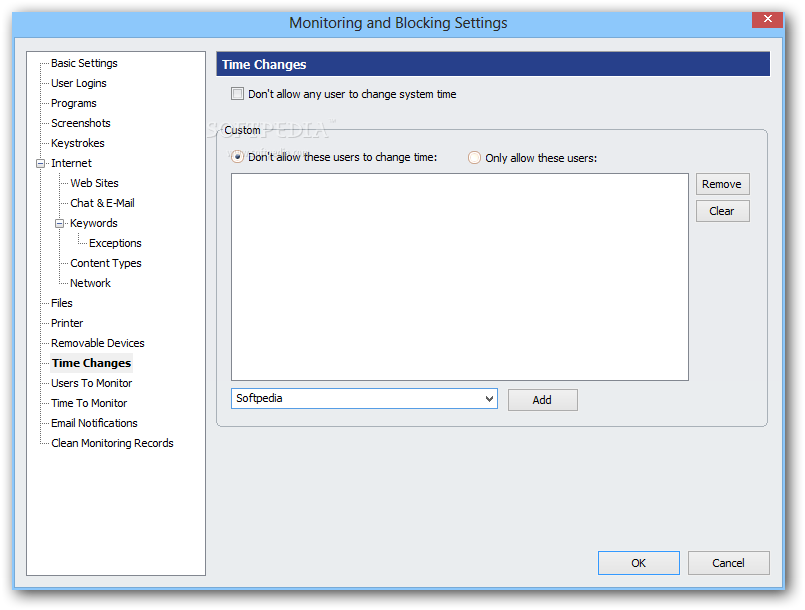The width and height of the screenshot is (805, 610).
Task: Select Time To Monitor item
Action: pyautogui.click(x=89, y=404)
